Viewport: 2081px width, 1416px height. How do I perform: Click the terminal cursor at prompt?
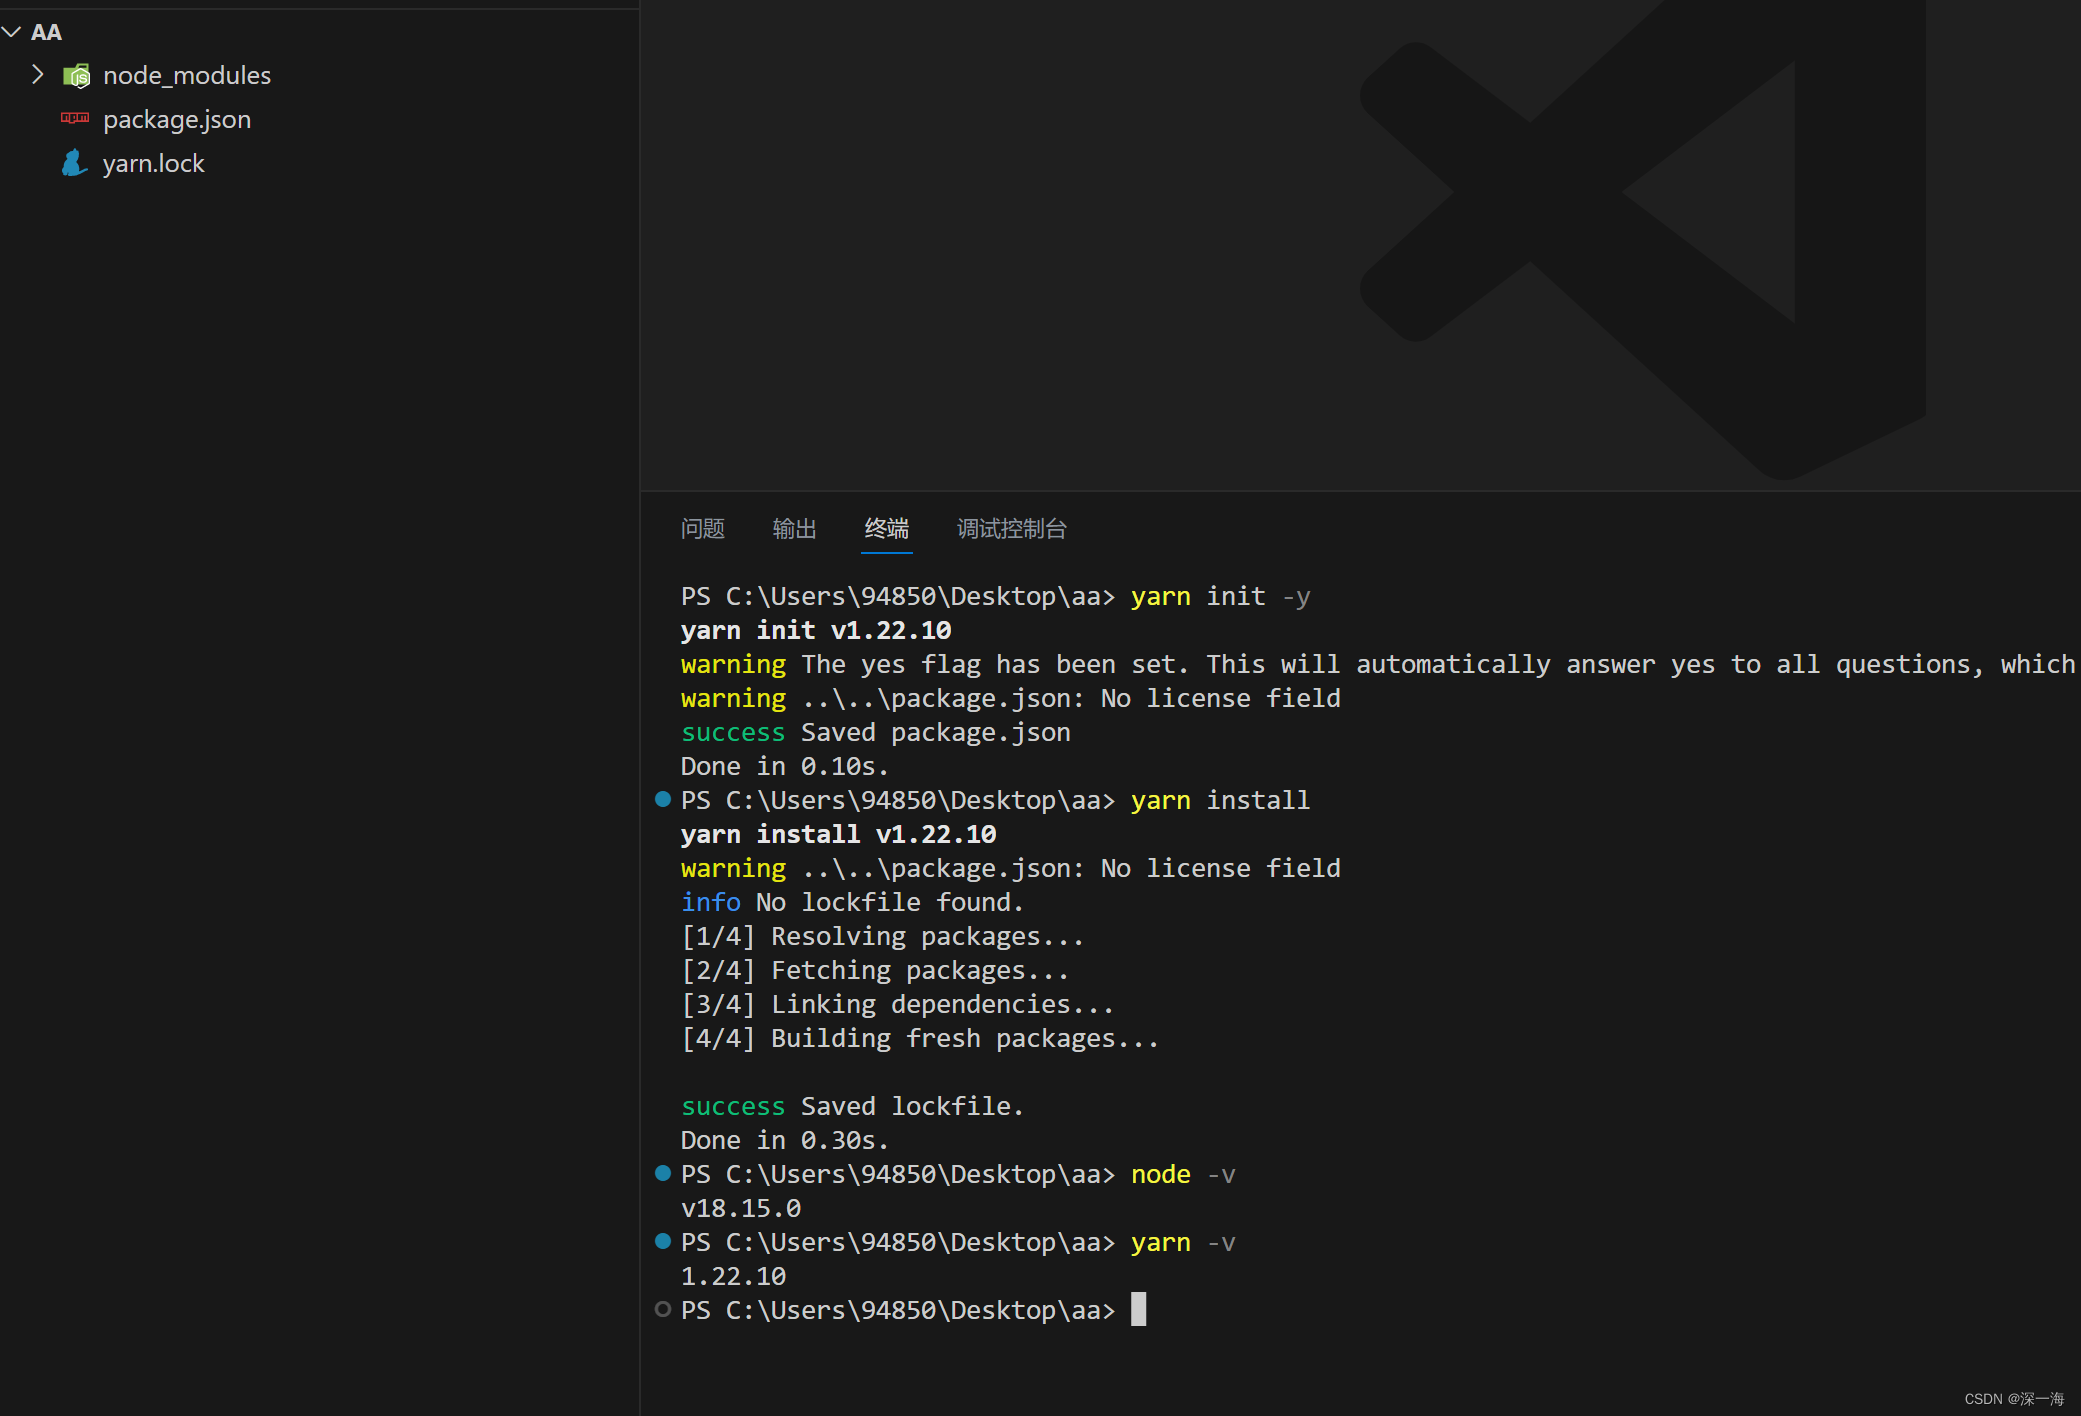pos(1138,1309)
